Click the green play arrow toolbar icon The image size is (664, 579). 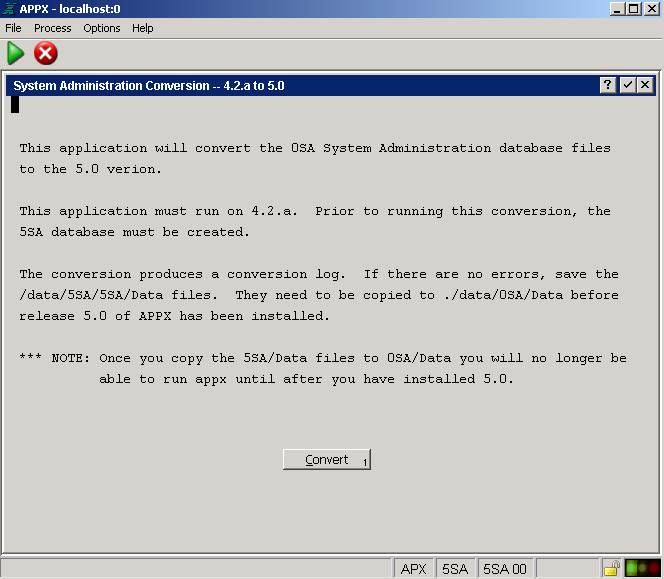click(16, 53)
